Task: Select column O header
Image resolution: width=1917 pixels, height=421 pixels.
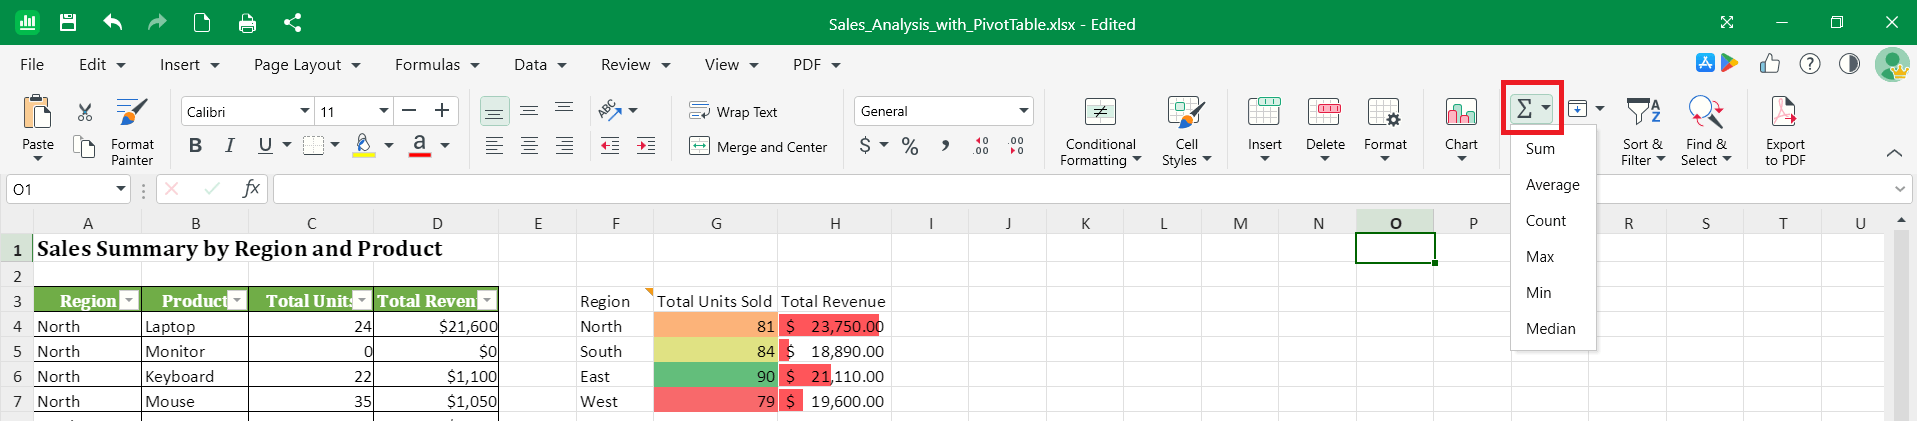Action: tap(1395, 223)
